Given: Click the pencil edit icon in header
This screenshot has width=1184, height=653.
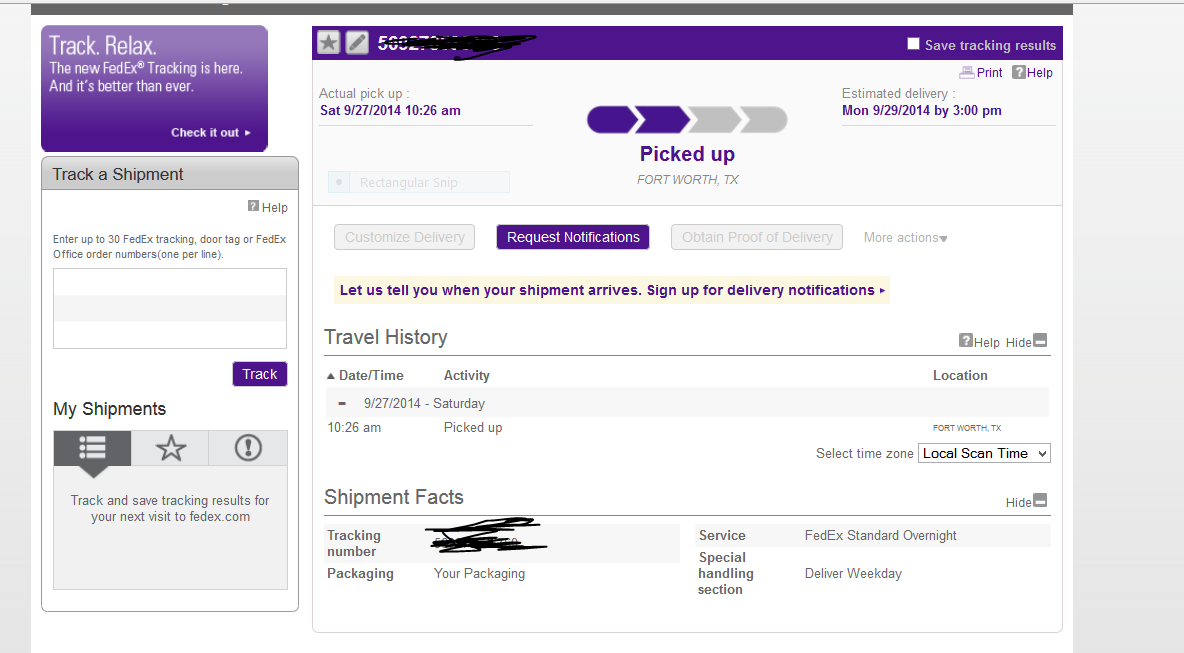Looking at the screenshot, I should (357, 42).
